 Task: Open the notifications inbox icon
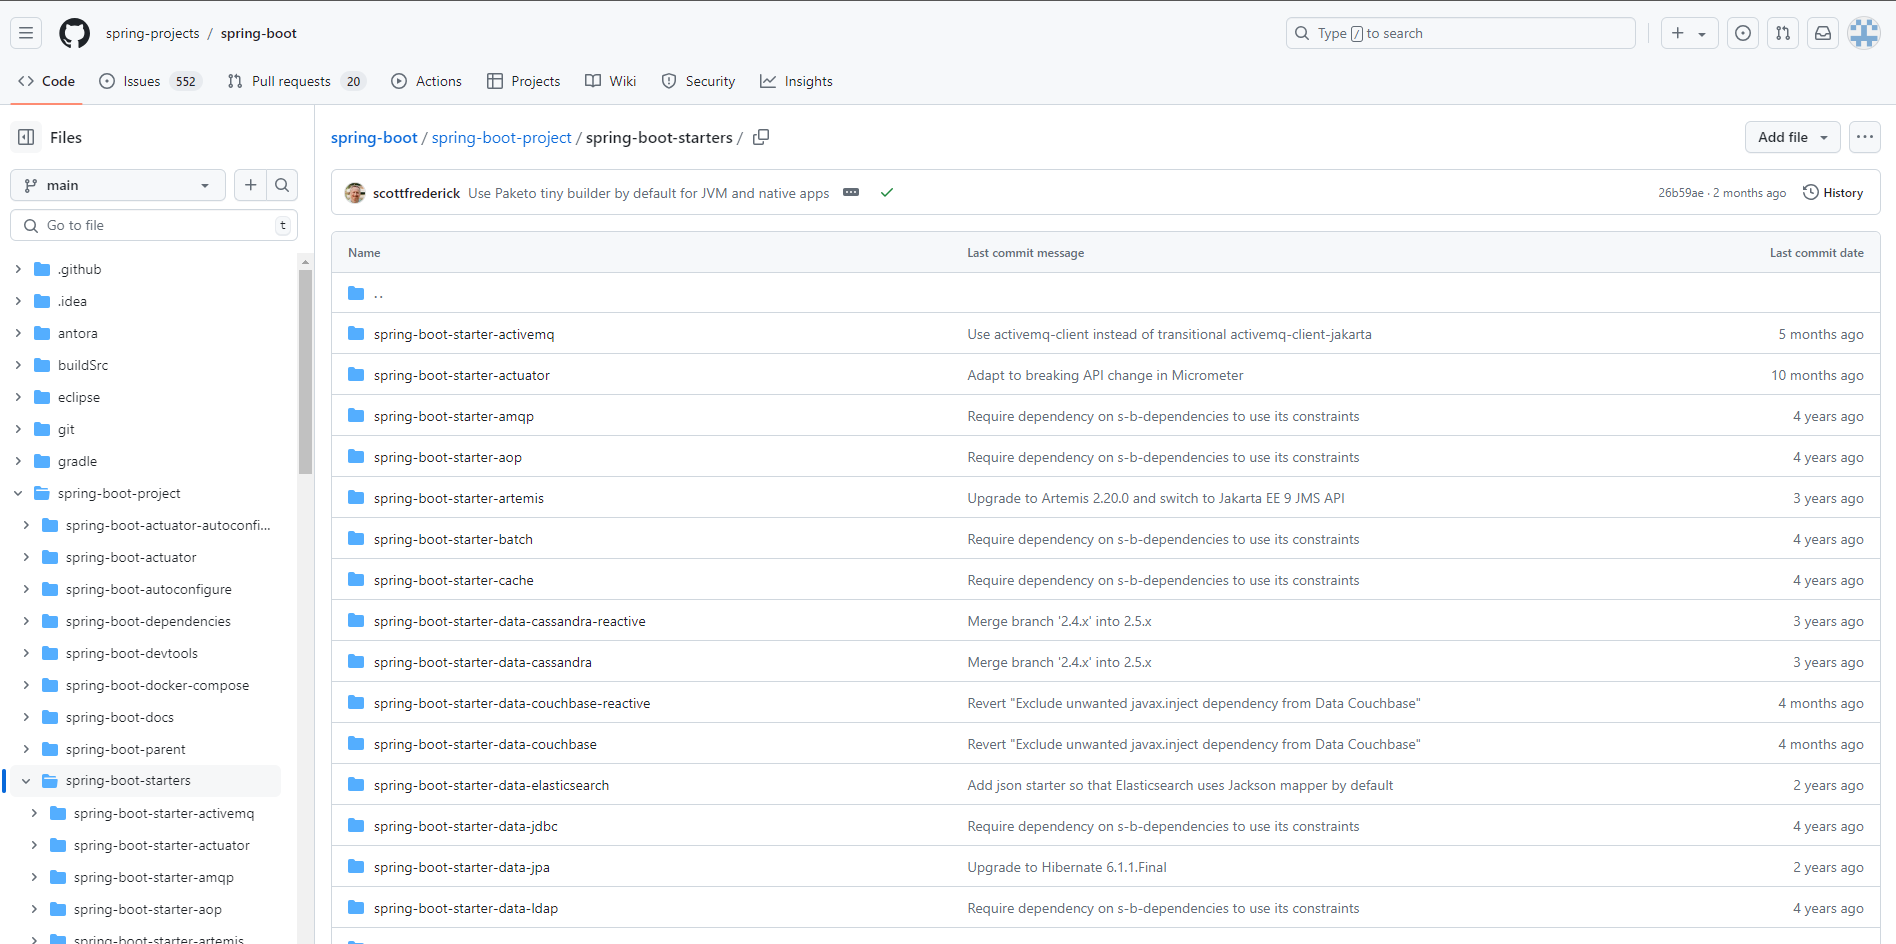click(1823, 33)
